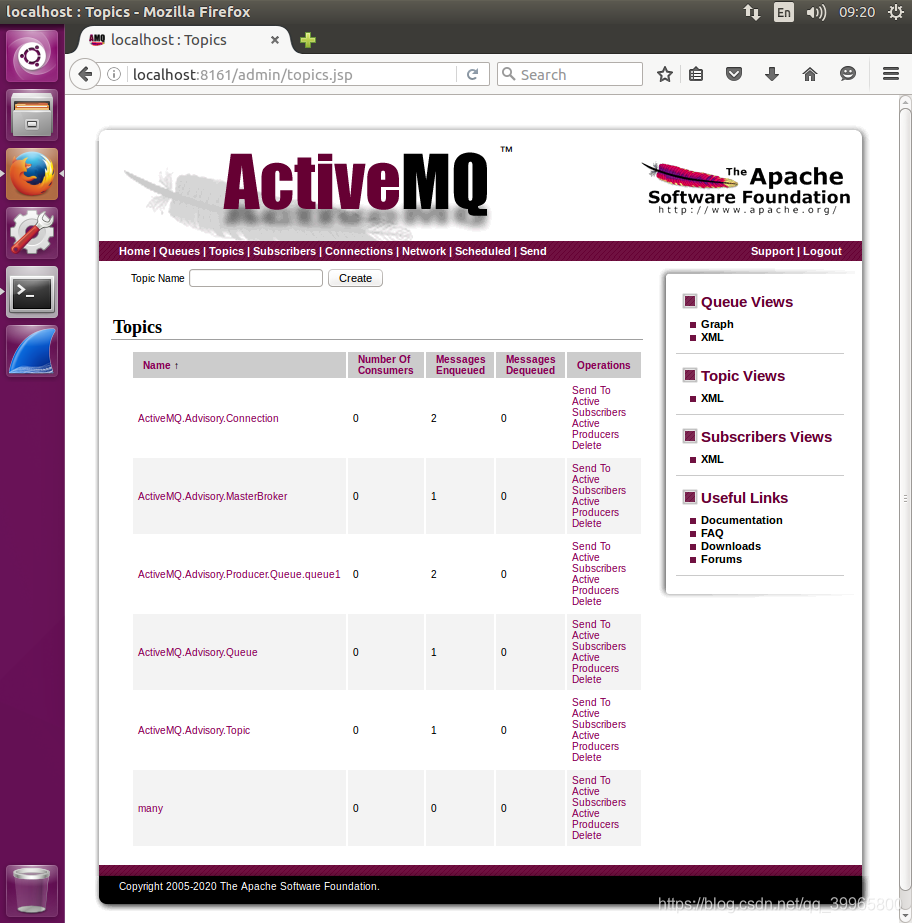Open the topic named many
Image resolution: width=912 pixels, height=923 pixels.
tap(150, 808)
